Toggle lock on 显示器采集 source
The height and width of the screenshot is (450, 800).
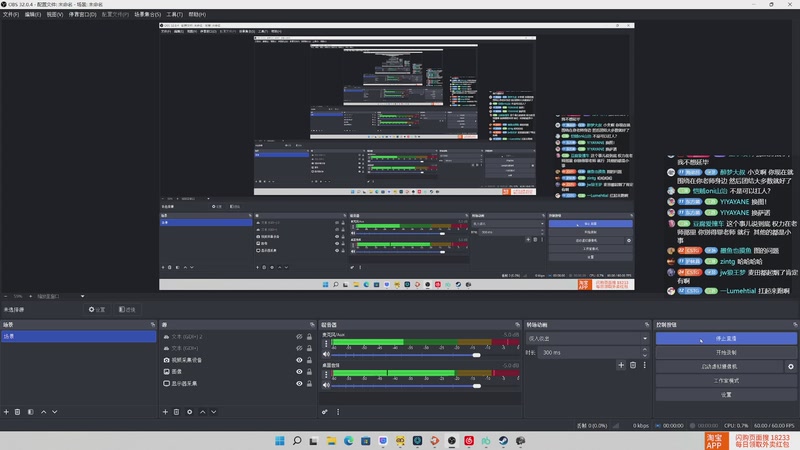309,383
